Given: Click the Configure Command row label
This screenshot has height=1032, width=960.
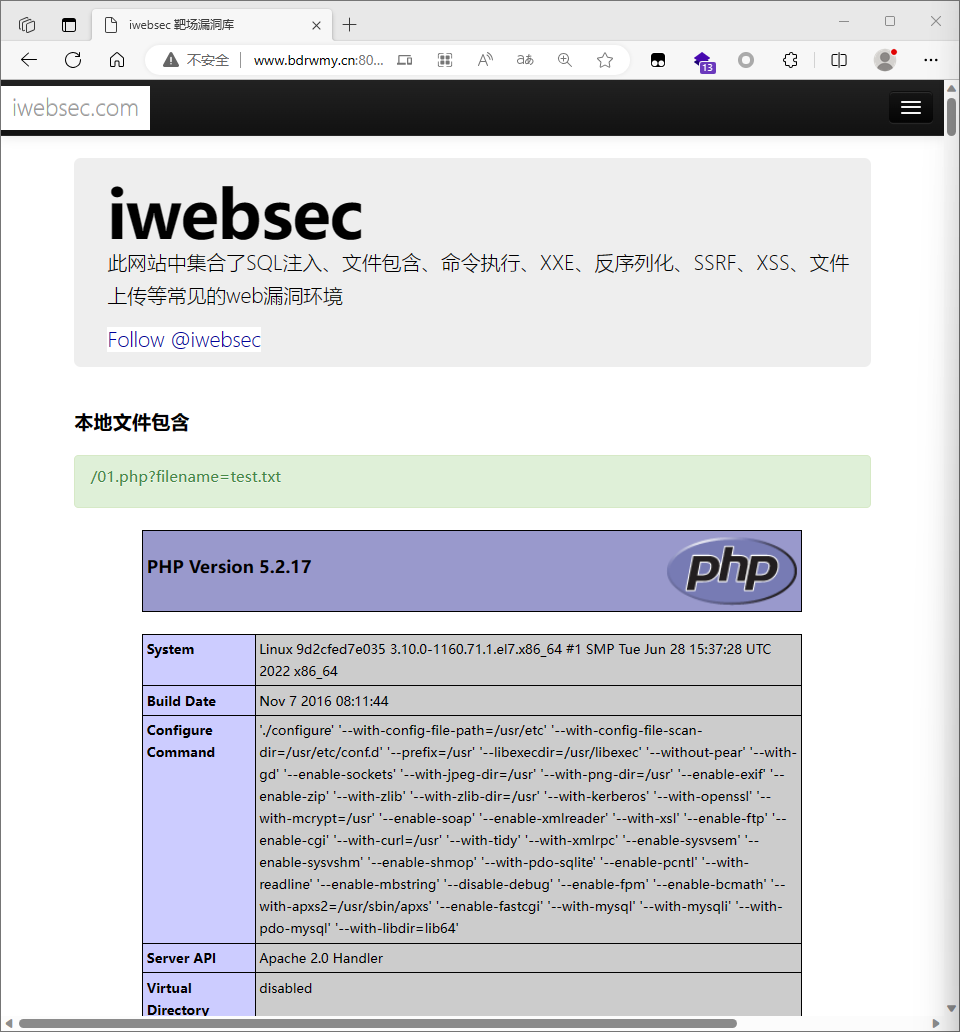Looking at the screenshot, I should tap(180, 741).
